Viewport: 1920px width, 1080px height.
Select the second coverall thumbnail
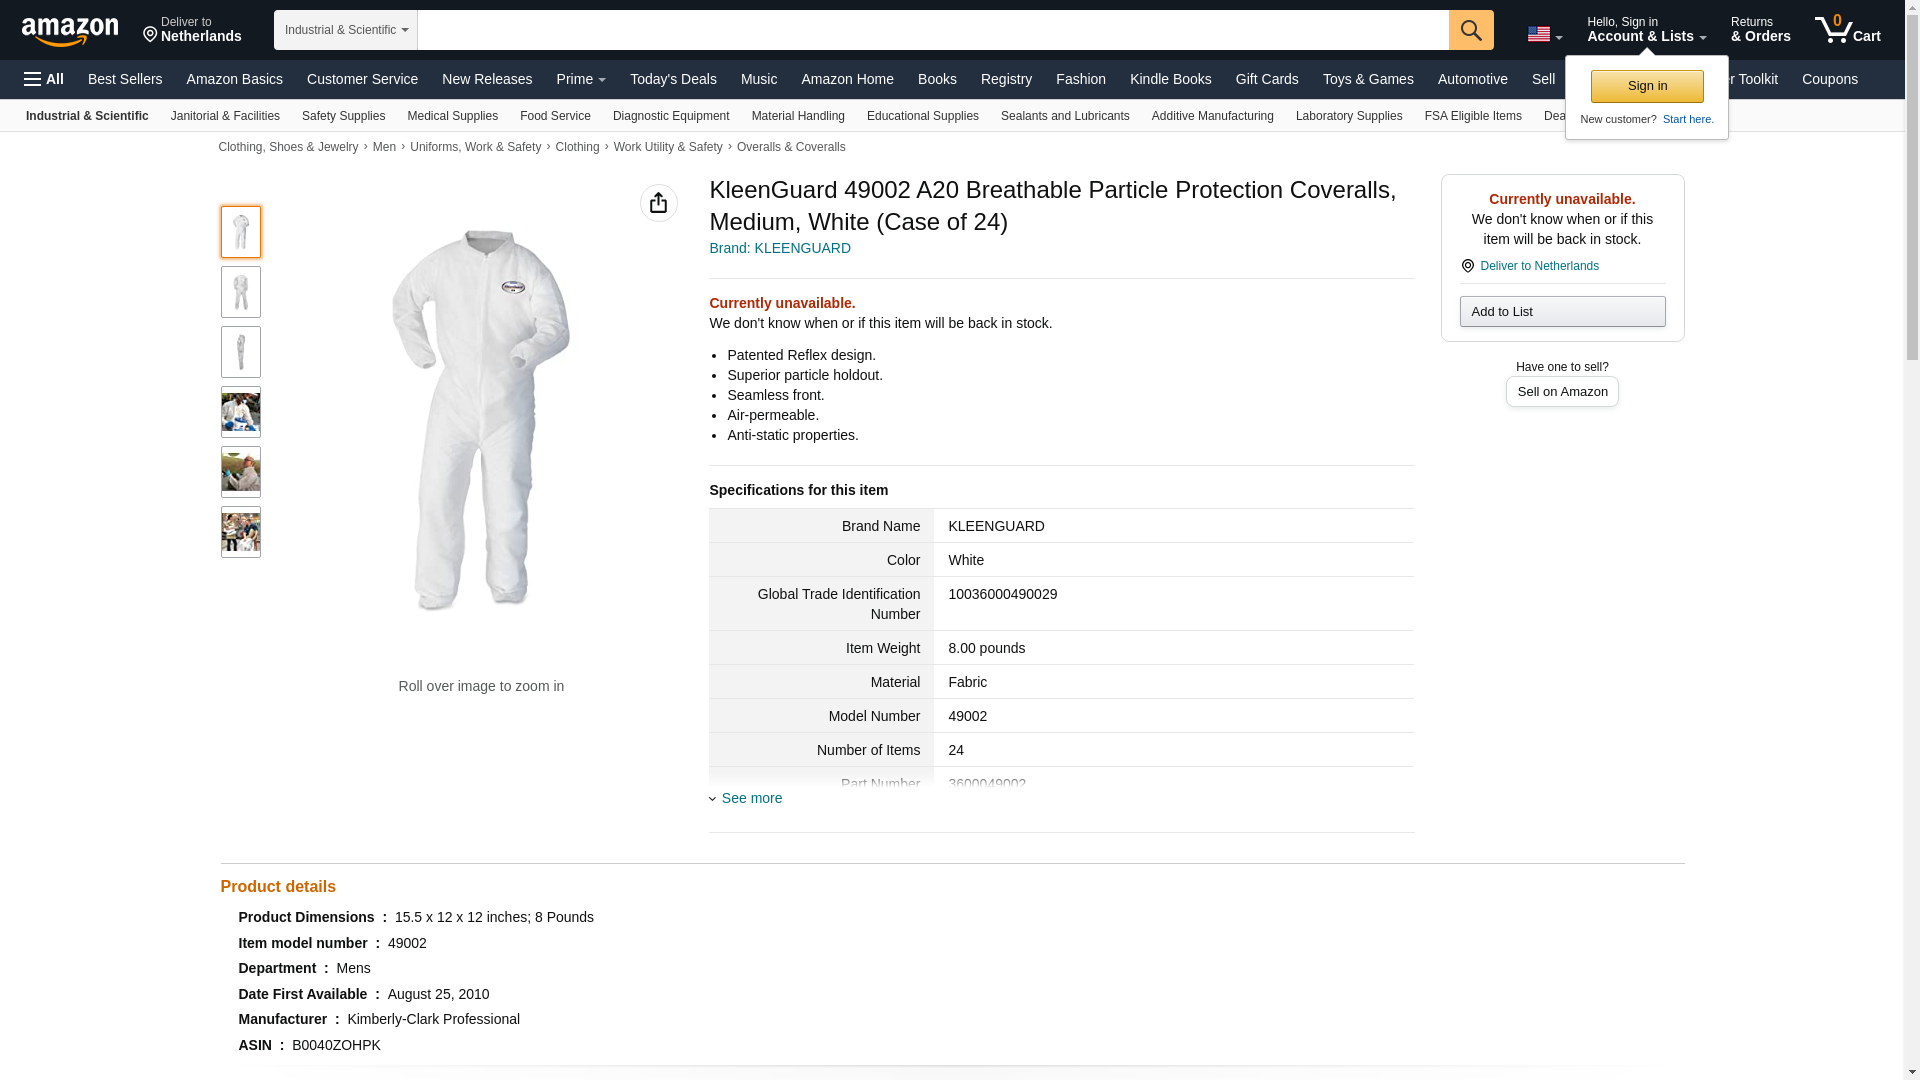pos(240,292)
